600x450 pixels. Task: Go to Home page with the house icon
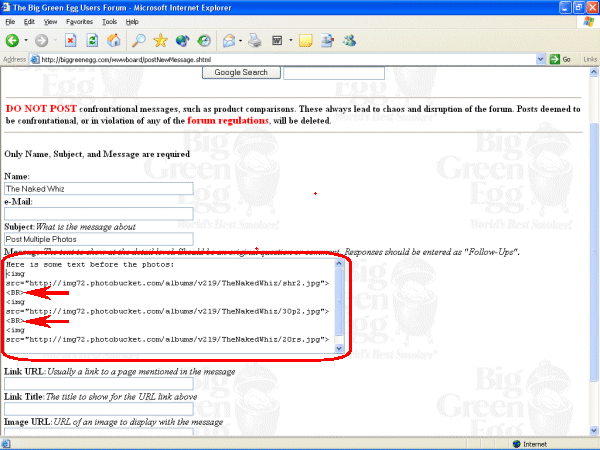(114, 40)
